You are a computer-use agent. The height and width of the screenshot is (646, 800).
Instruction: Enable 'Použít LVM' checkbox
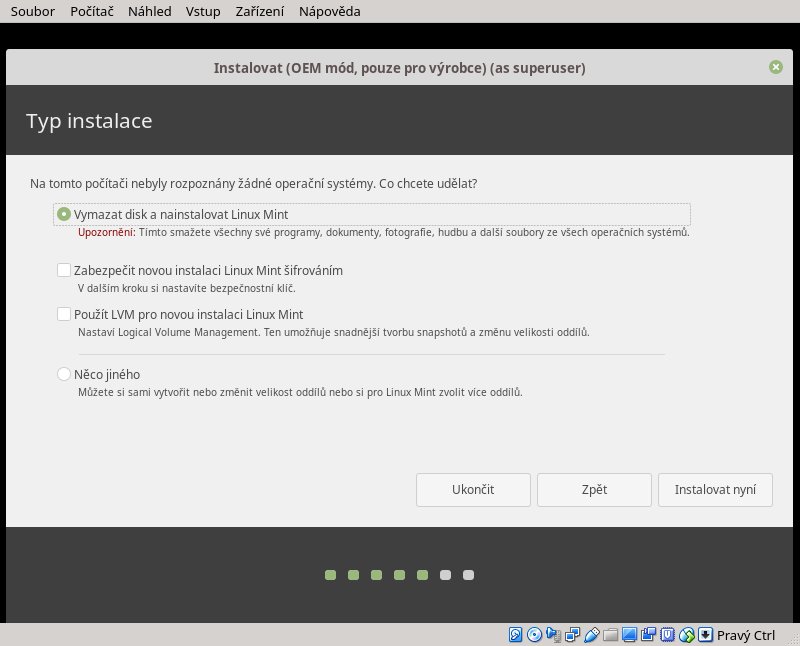[x=64, y=314]
